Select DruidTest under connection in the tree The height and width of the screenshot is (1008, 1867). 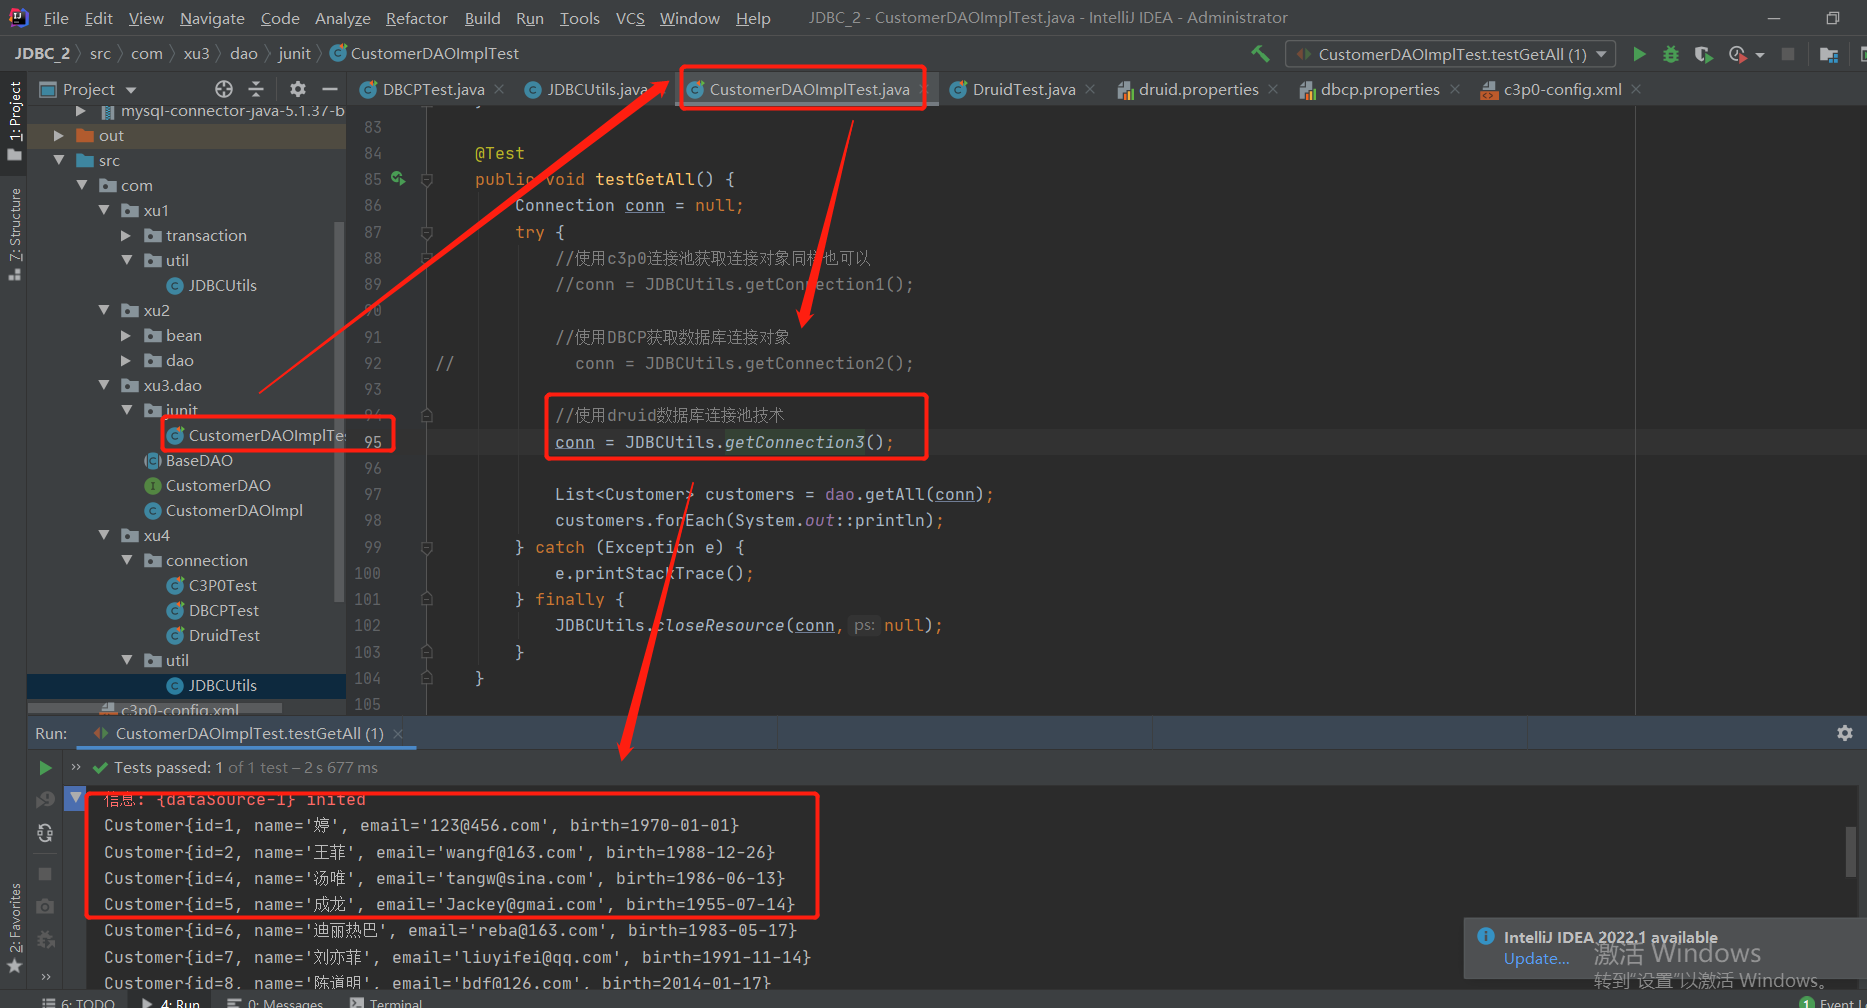click(224, 635)
